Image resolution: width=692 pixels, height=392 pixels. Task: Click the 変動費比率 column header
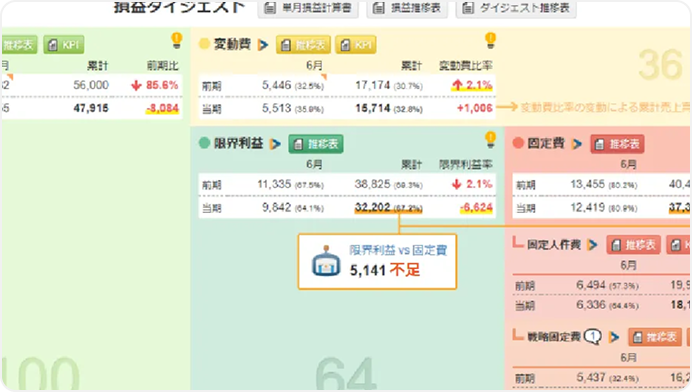coord(466,66)
